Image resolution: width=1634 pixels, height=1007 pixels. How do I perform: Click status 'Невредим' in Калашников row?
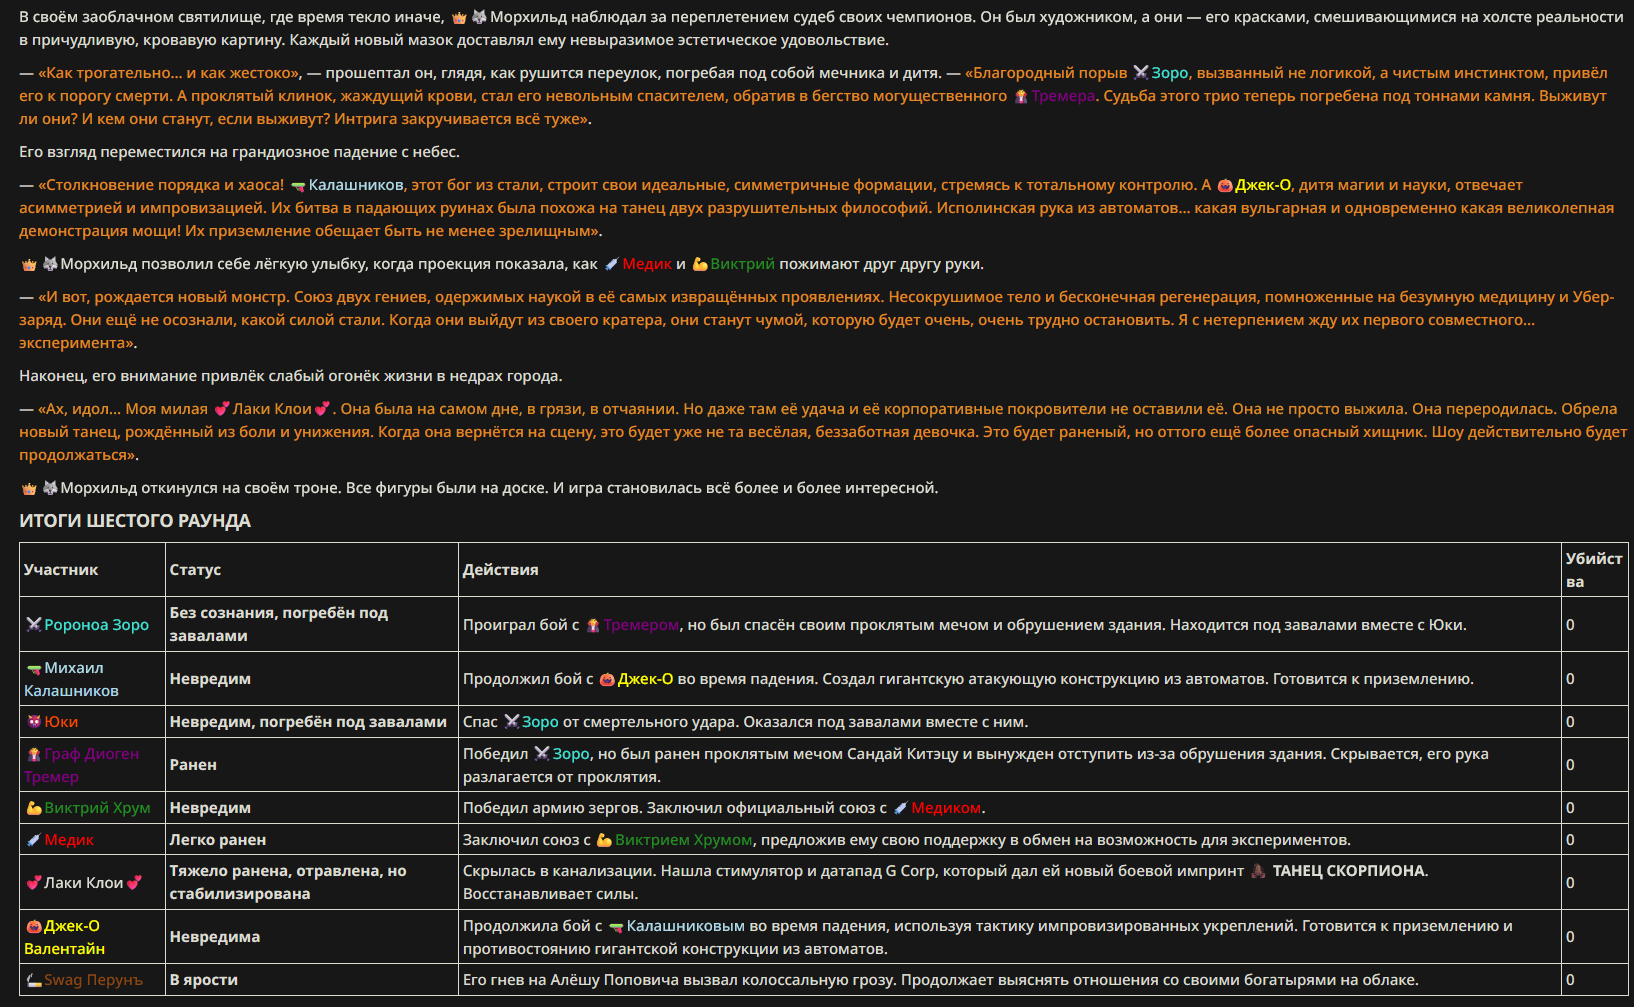(x=210, y=679)
